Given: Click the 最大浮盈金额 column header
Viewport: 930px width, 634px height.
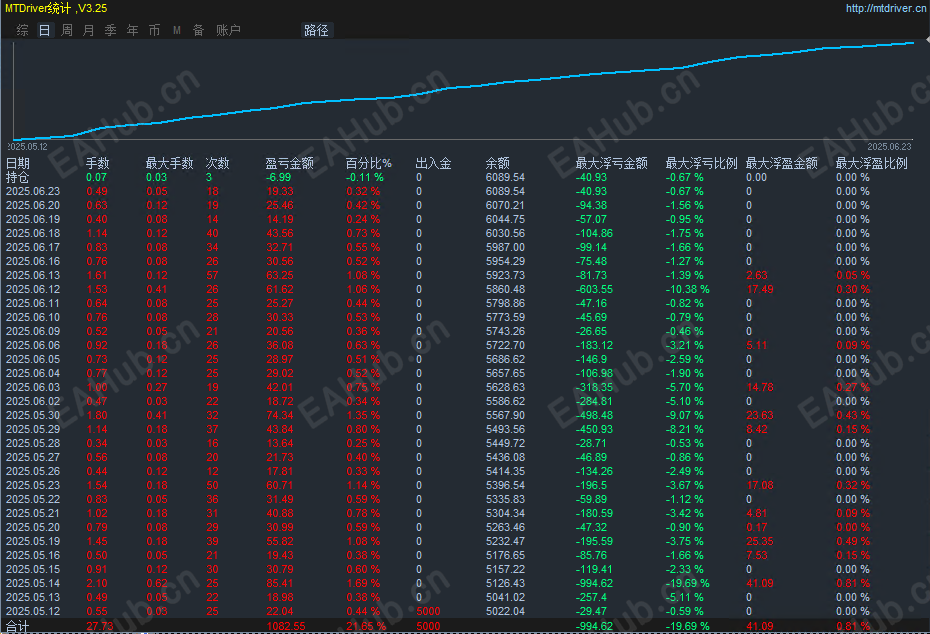Looking at the screenshot, I should pyautogui.click(x=782, y=163).
